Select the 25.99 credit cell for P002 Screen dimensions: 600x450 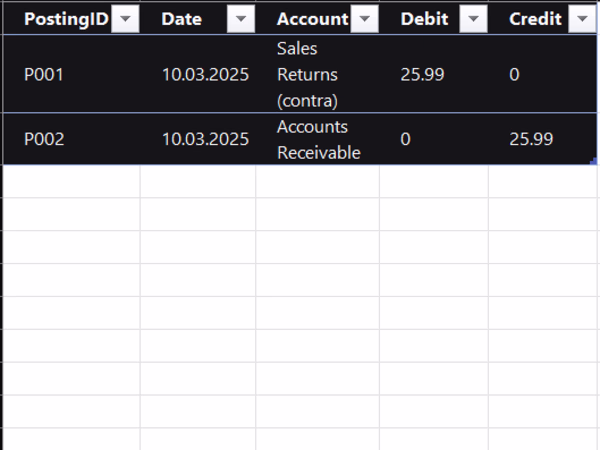pyautogui.click(x=531, y=139)
